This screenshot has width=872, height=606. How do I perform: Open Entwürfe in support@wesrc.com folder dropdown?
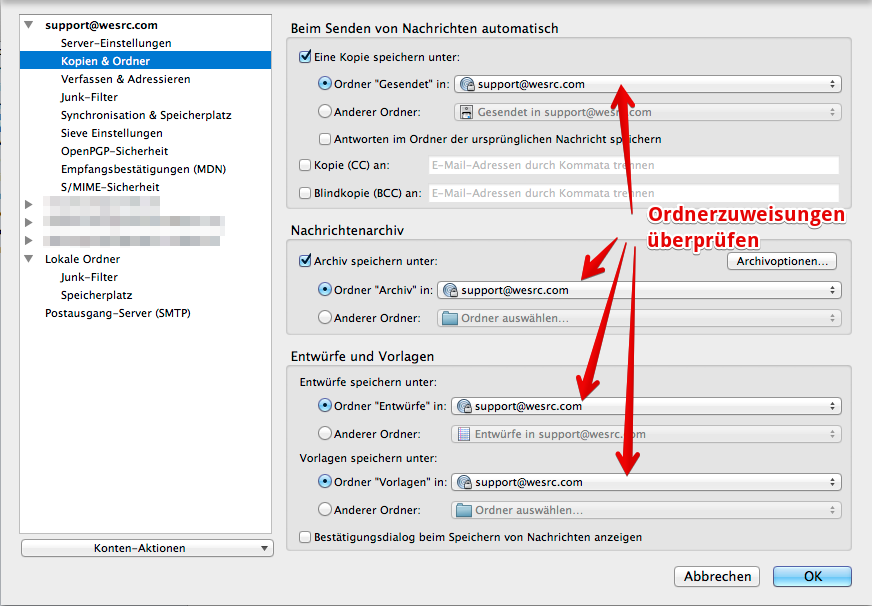point(646,434)
